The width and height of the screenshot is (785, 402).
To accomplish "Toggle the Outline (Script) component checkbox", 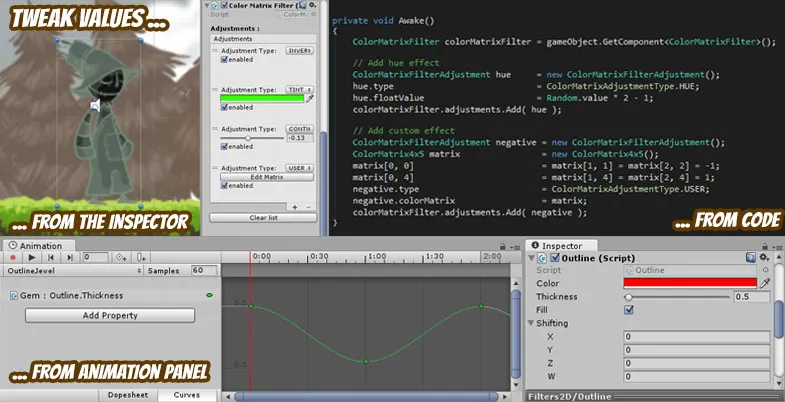I will coord(555,258).
